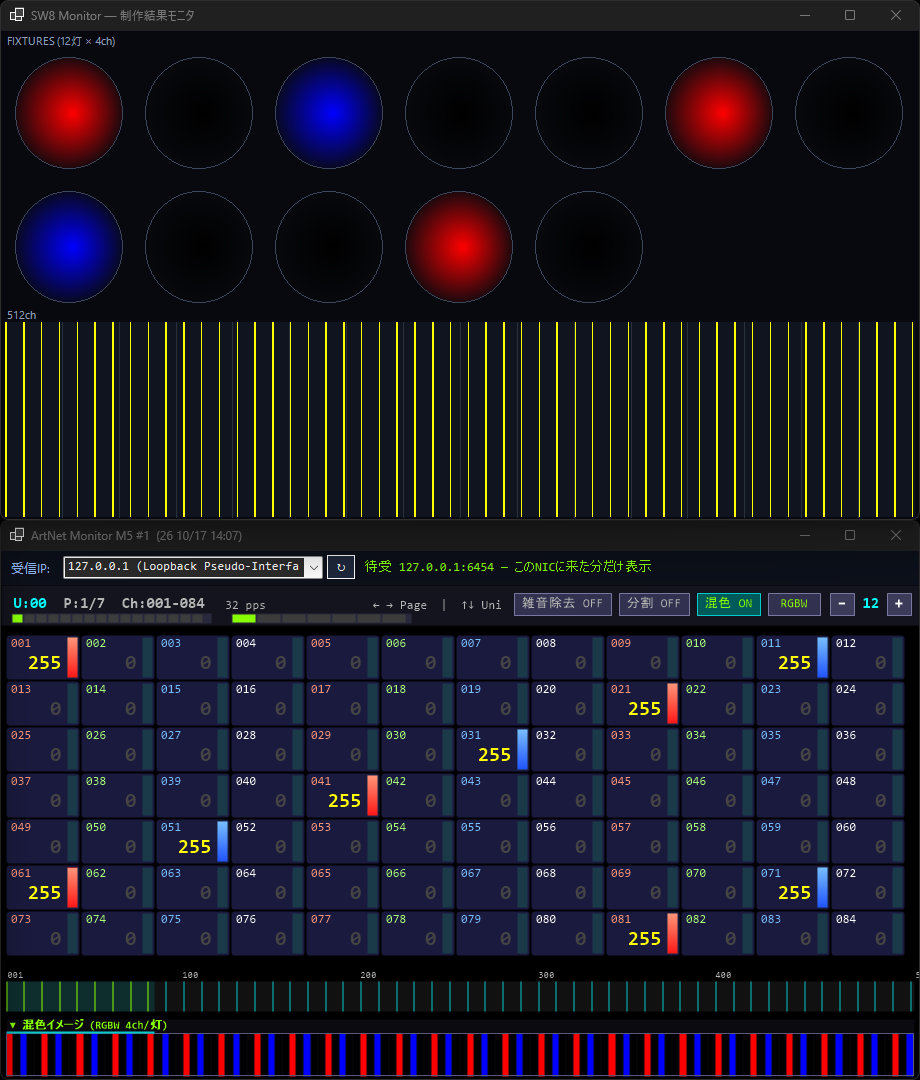Click the FIXTURES (12灯 × 4ch) label
Image resolution: width=920 pixels, height=1080 pixels.
point(61,41)
